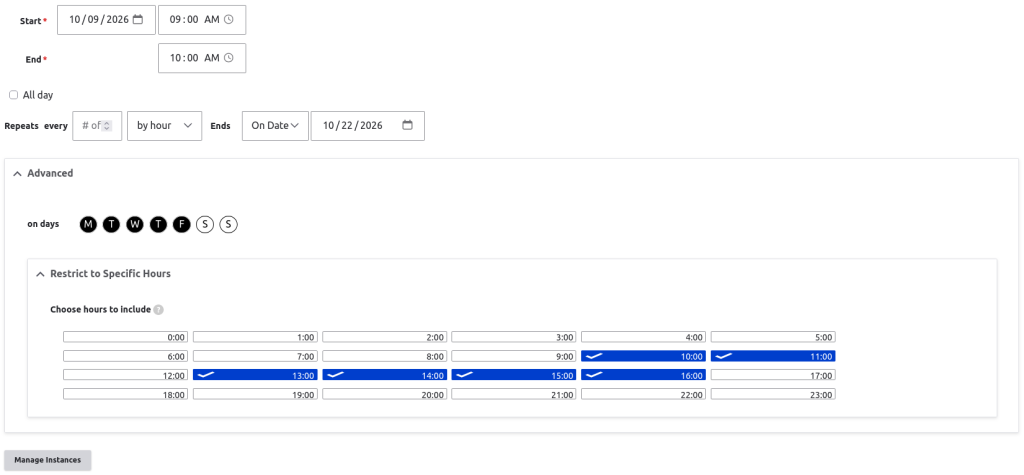Toggle the Wednesday day button
1024x475 pixels.
pos(135,225)
